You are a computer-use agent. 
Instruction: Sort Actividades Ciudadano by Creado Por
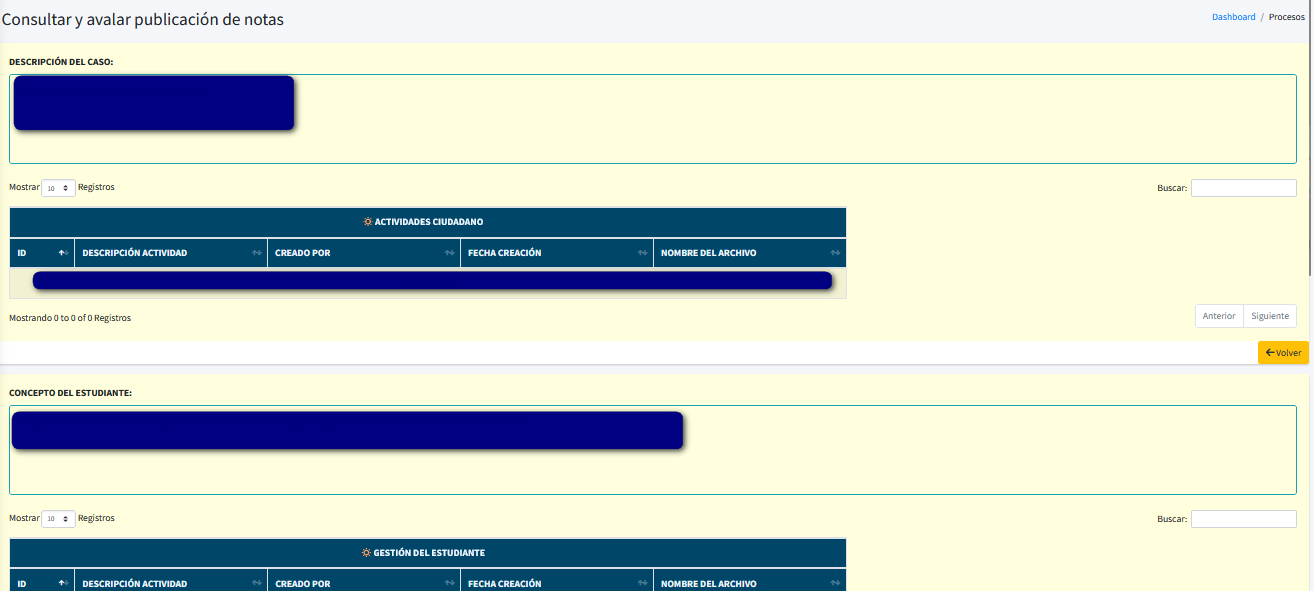(x=364, y=253)
